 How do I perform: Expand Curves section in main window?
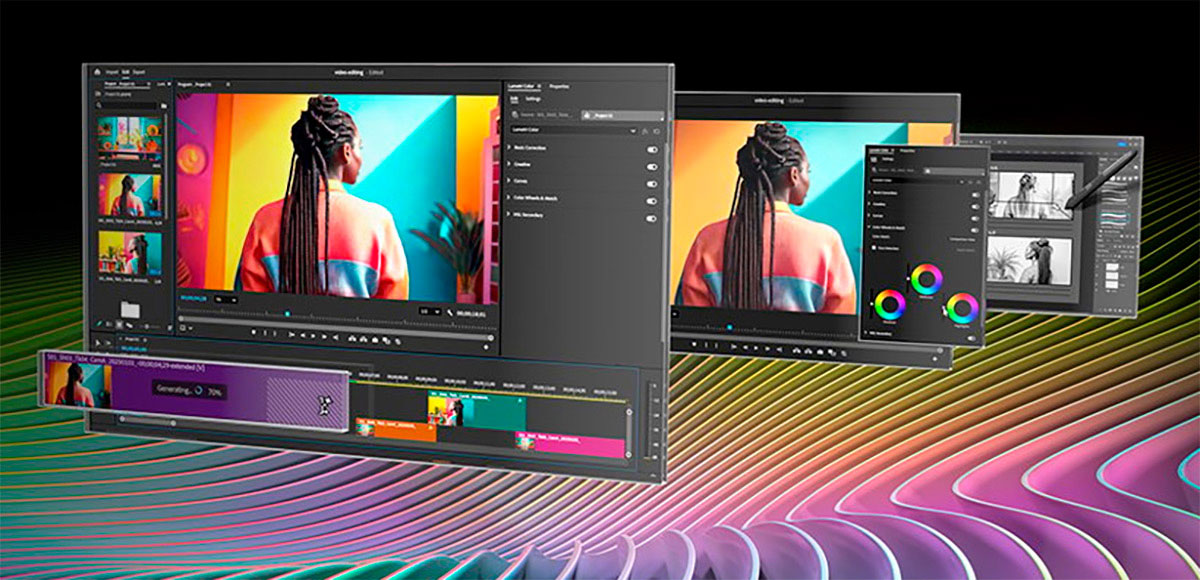click(509, 181)
